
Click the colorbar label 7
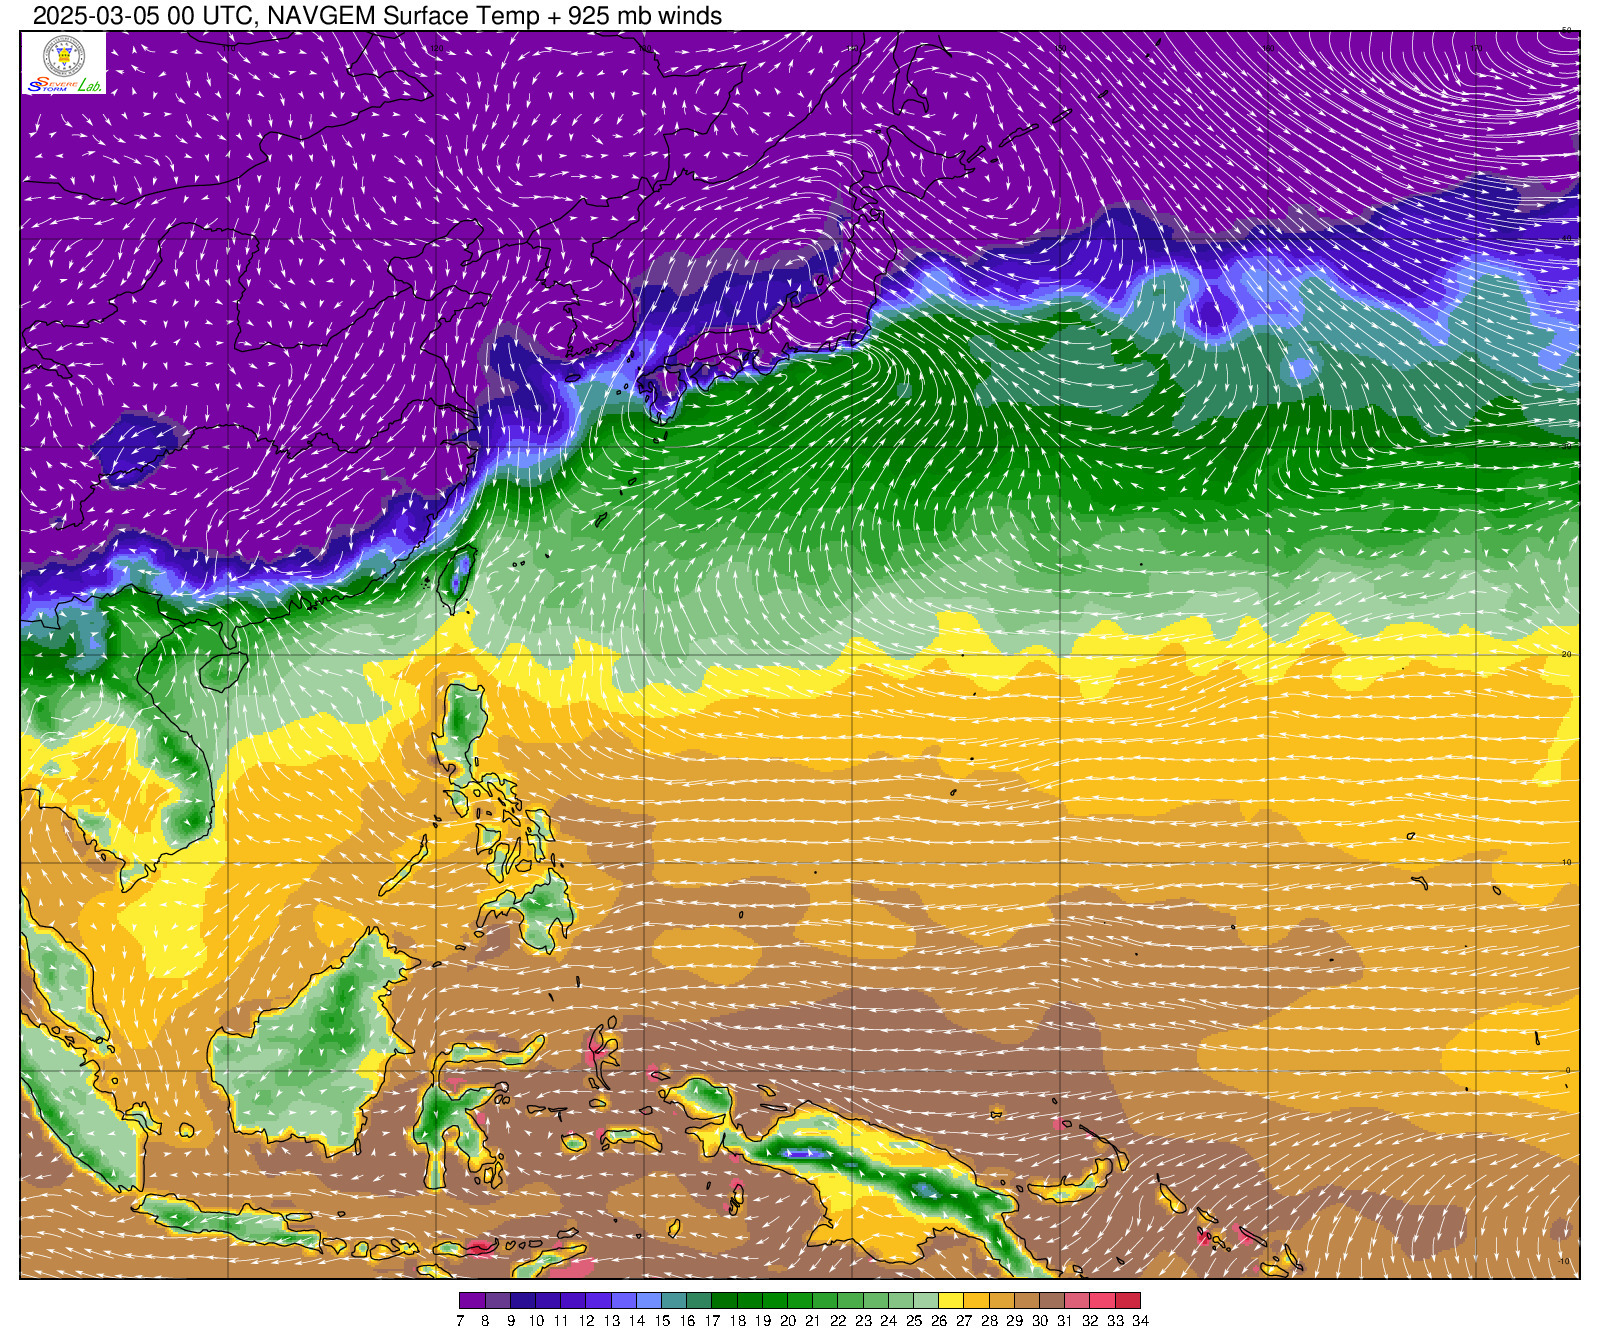tap(460, 1321)
